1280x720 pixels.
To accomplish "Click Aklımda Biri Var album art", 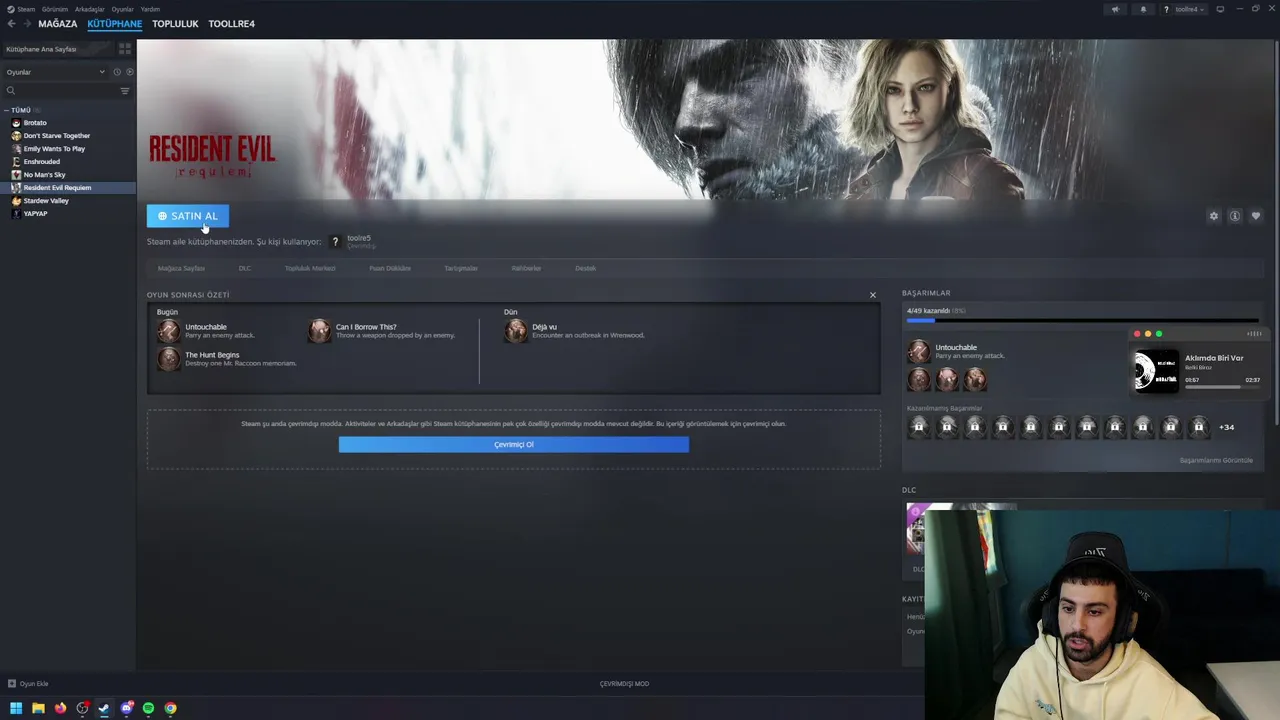I will click(1156, 369).
